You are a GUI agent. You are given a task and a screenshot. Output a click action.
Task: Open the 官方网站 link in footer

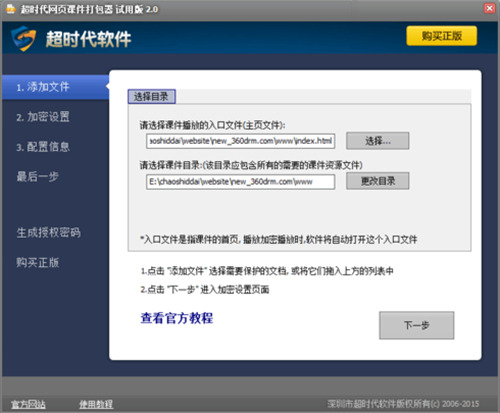(28, 404)
